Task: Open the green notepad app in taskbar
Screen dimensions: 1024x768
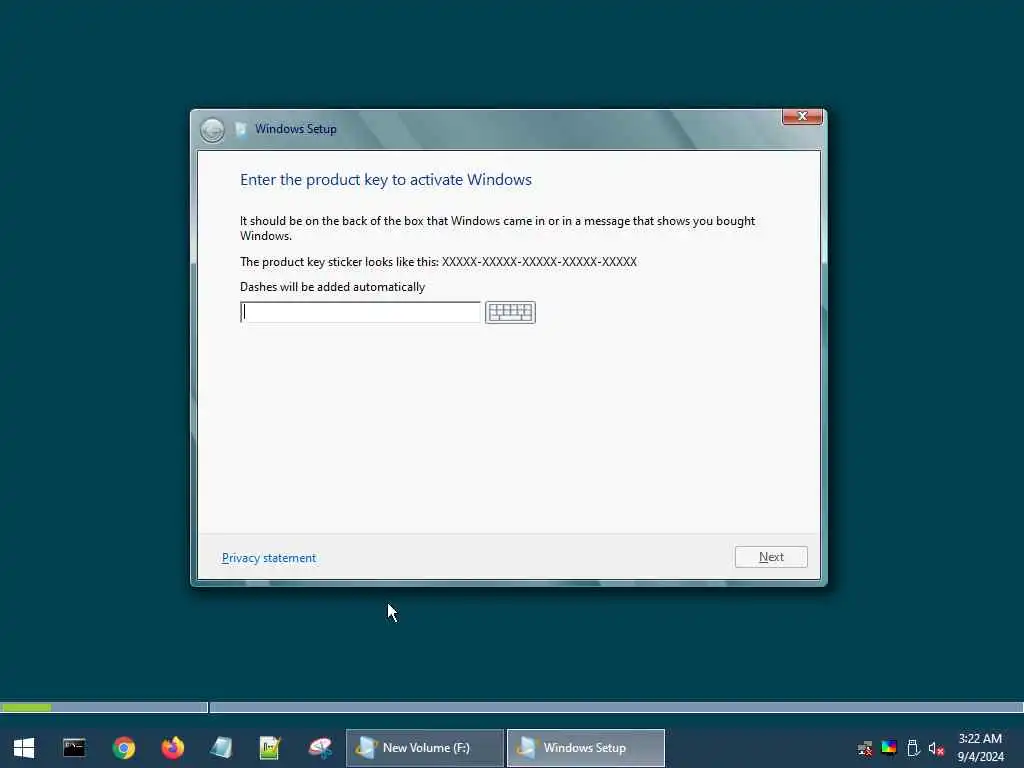Action: pos(270,748)
